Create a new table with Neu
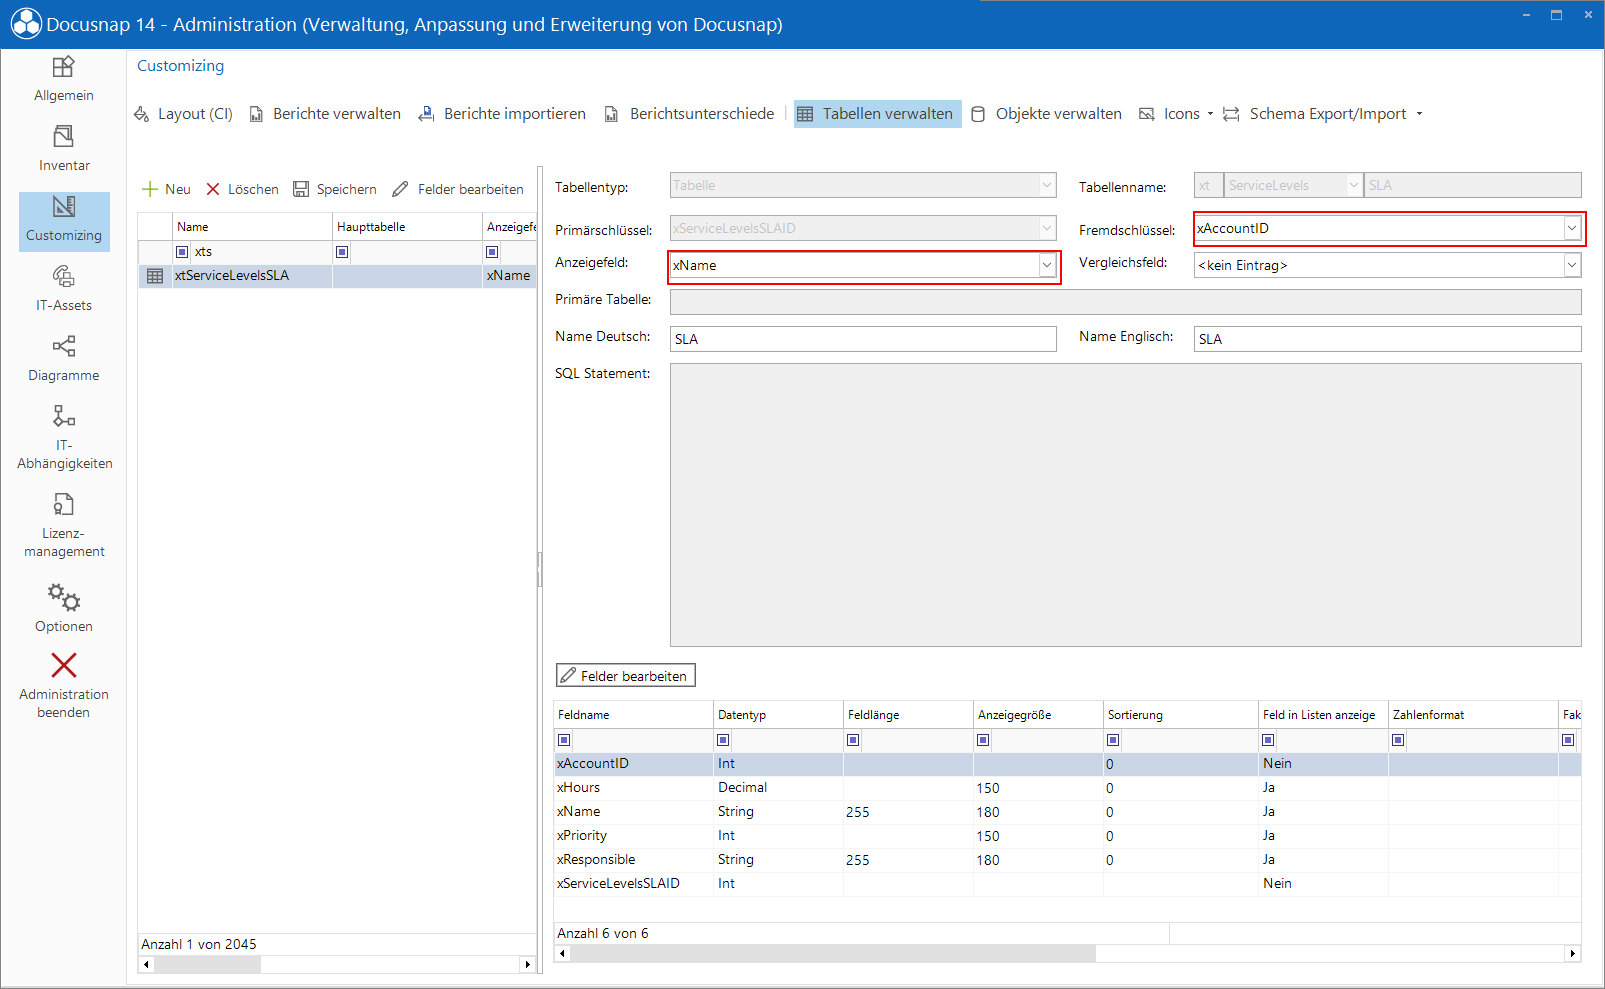Viewport: 1605px width, 989px height. (166, 189)
